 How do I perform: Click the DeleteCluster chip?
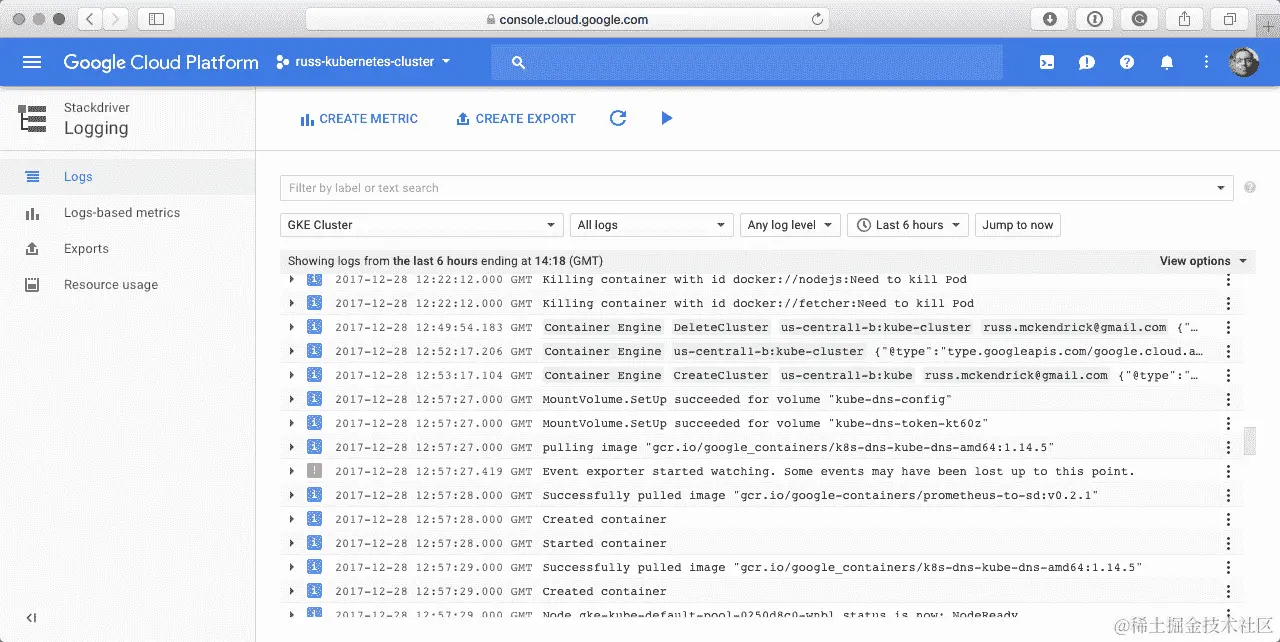coord(721,327)
